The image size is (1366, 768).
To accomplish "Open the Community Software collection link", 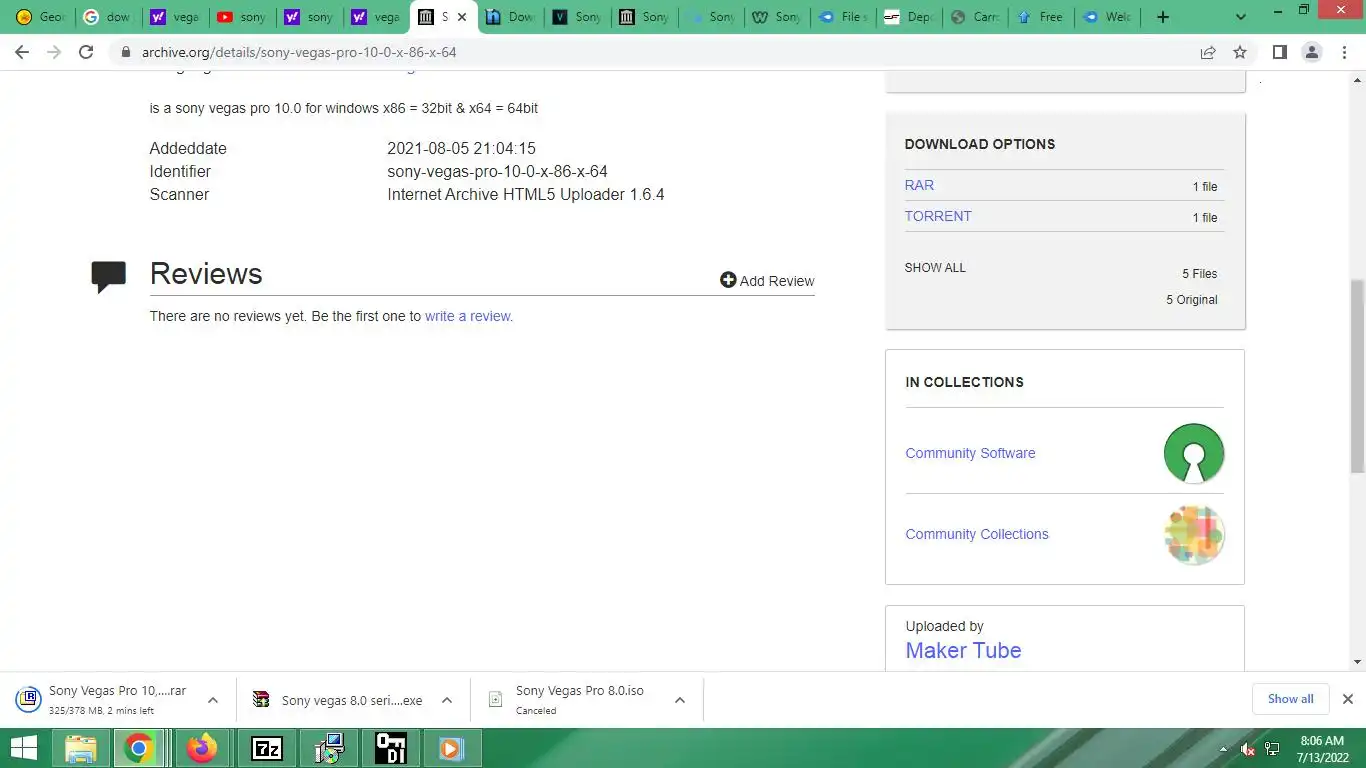I will (x=970, y=453).
